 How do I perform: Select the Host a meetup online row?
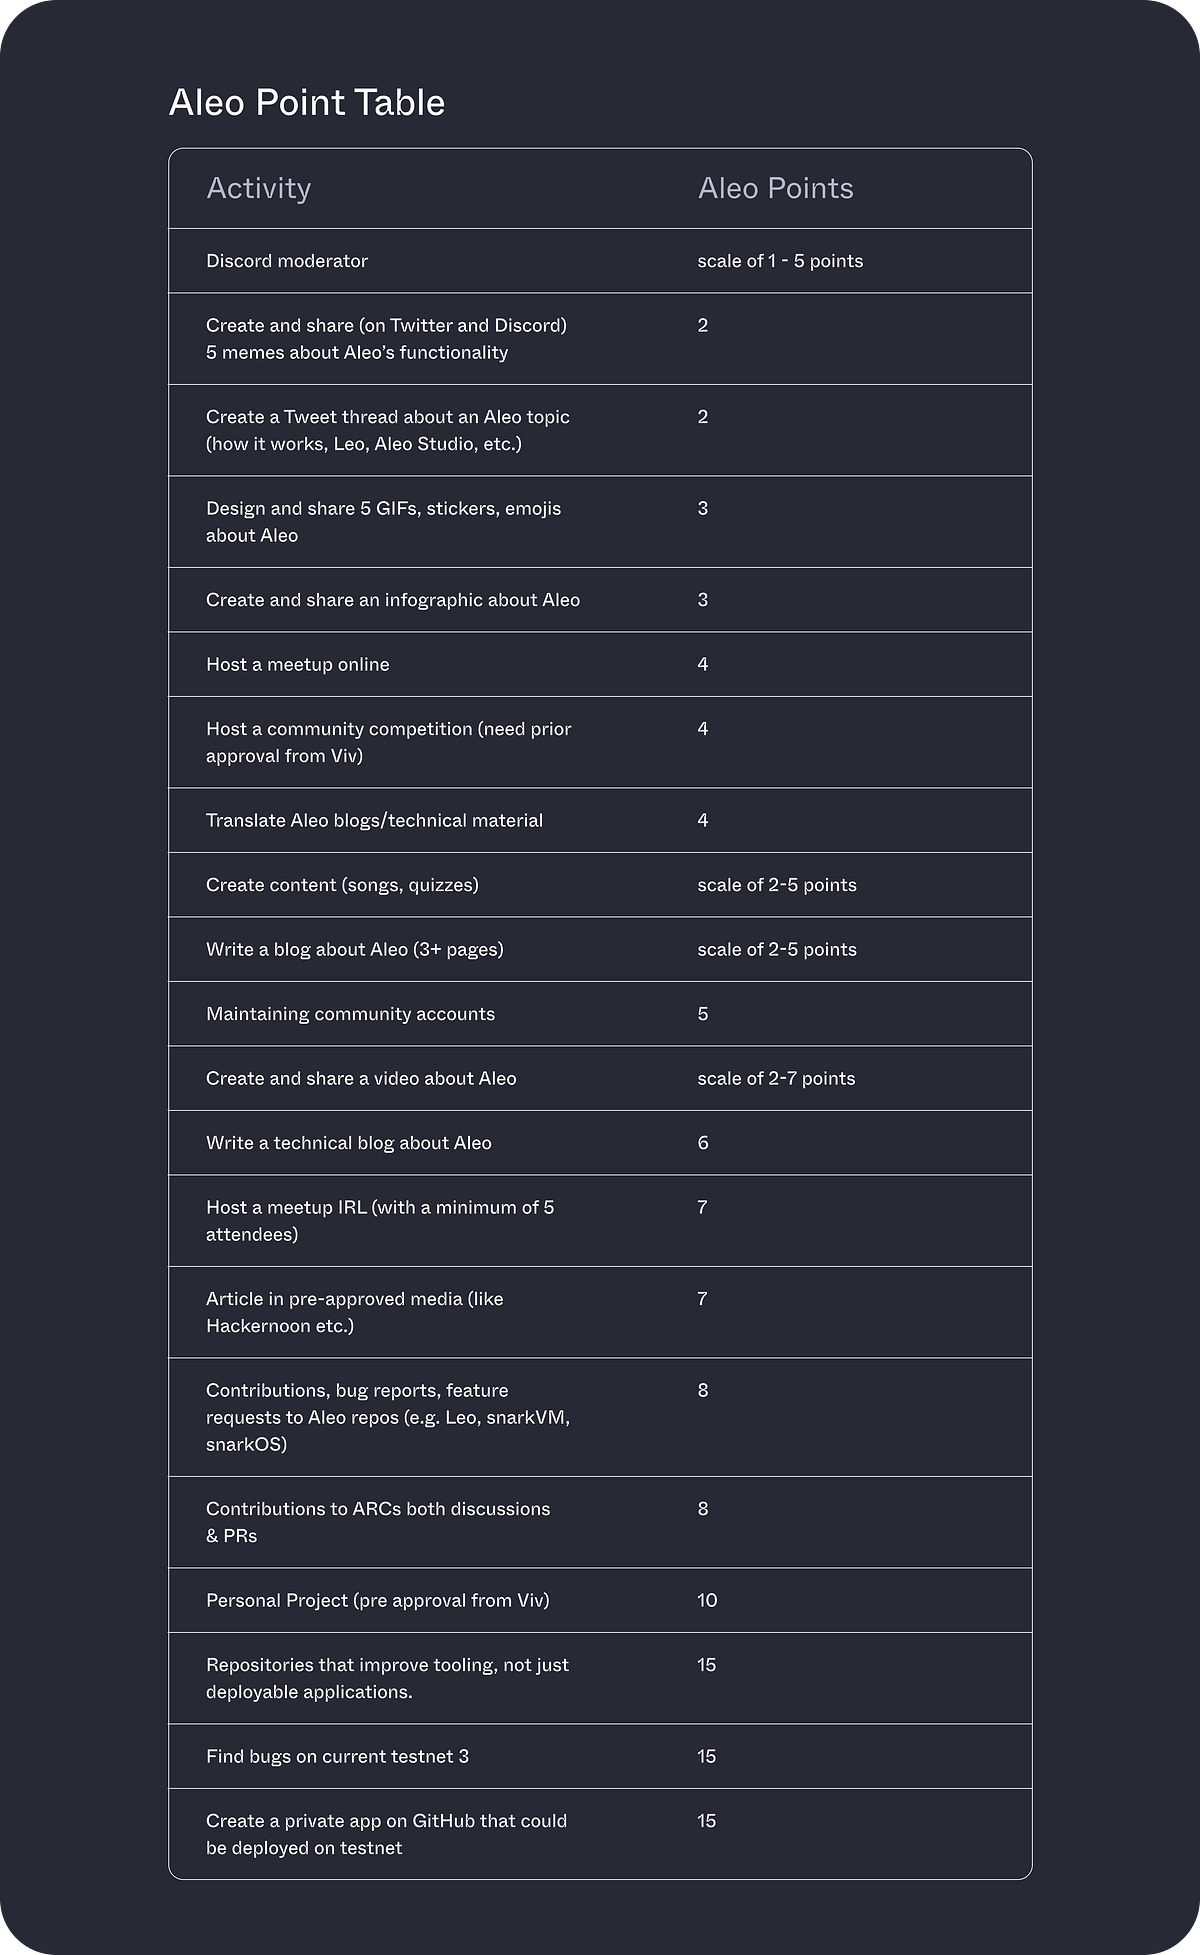[x=600, y=664]
